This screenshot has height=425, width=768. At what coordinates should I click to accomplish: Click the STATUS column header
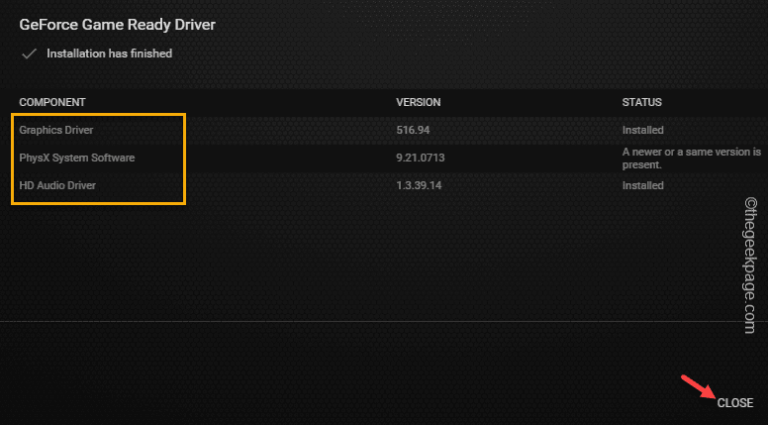click(x=641, y=103)
